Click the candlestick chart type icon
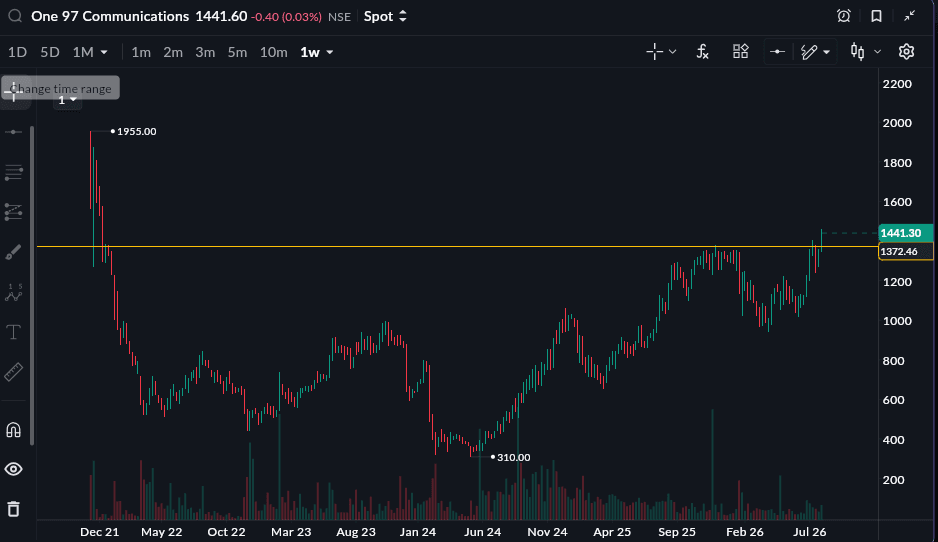 coord(857,52)
